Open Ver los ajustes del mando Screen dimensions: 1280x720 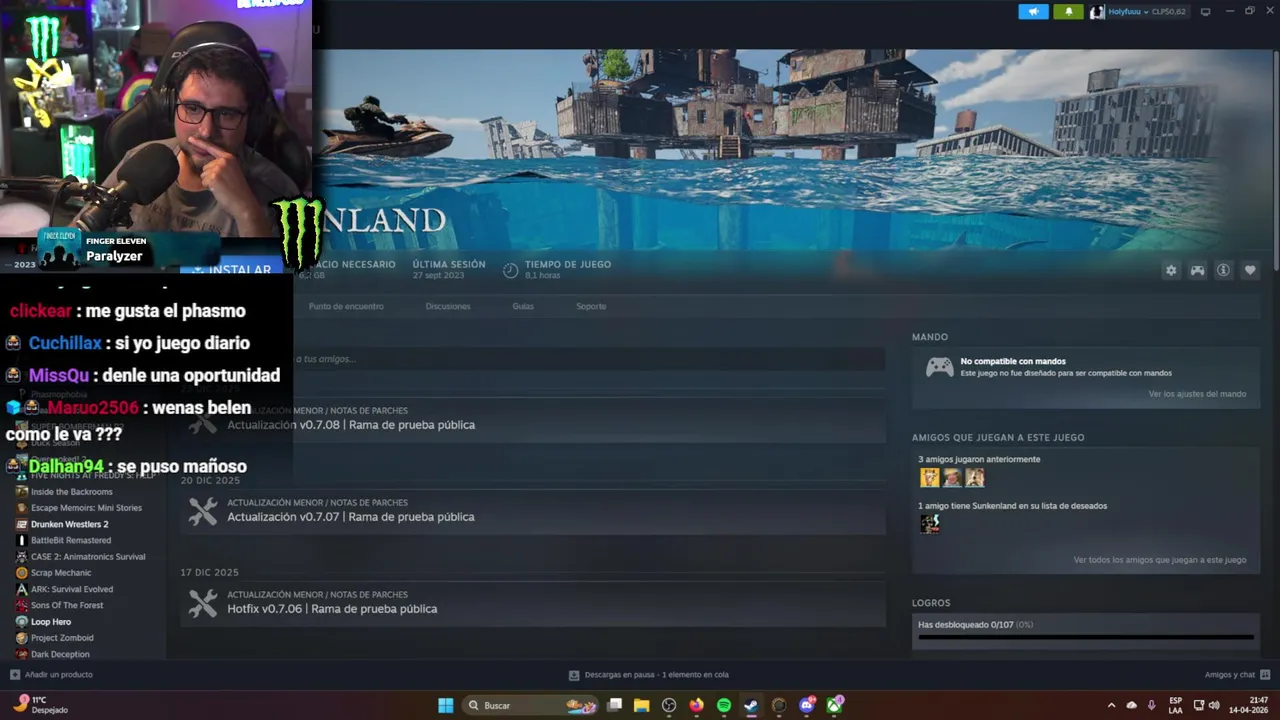click(x=1197, y=394)
